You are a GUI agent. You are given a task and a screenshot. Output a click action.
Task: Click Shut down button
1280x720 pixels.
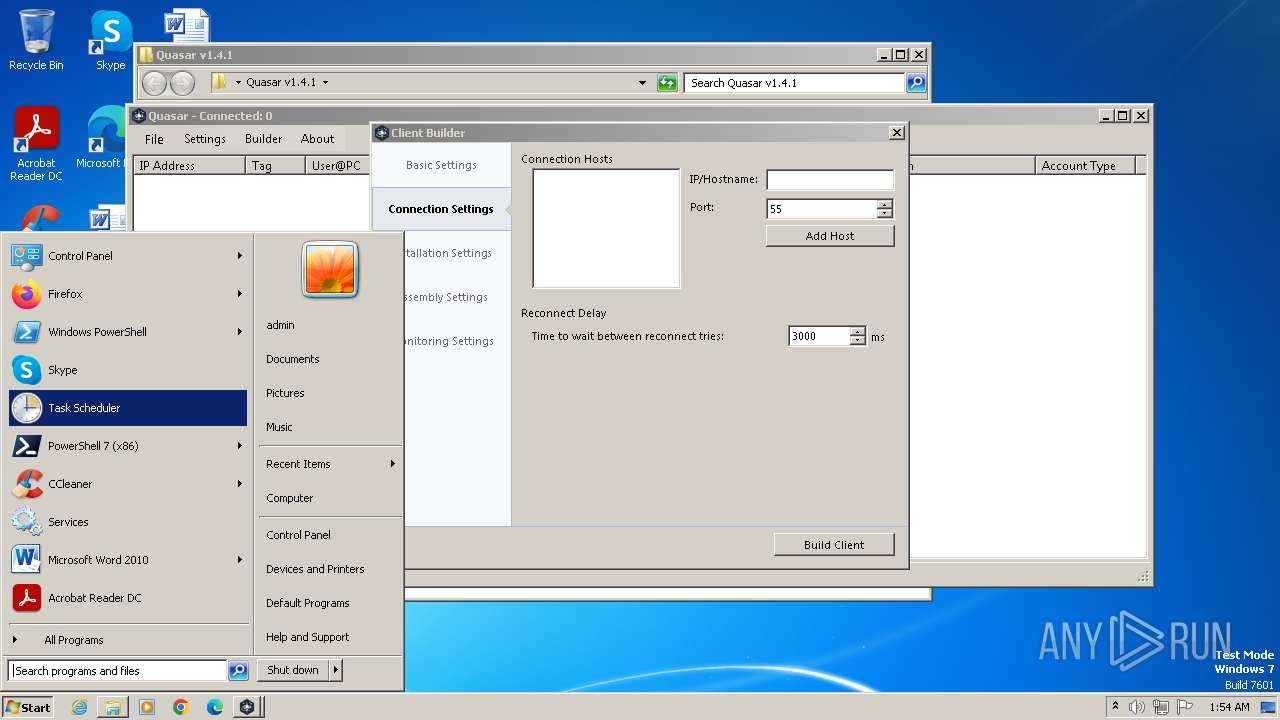tap(293, 671)
